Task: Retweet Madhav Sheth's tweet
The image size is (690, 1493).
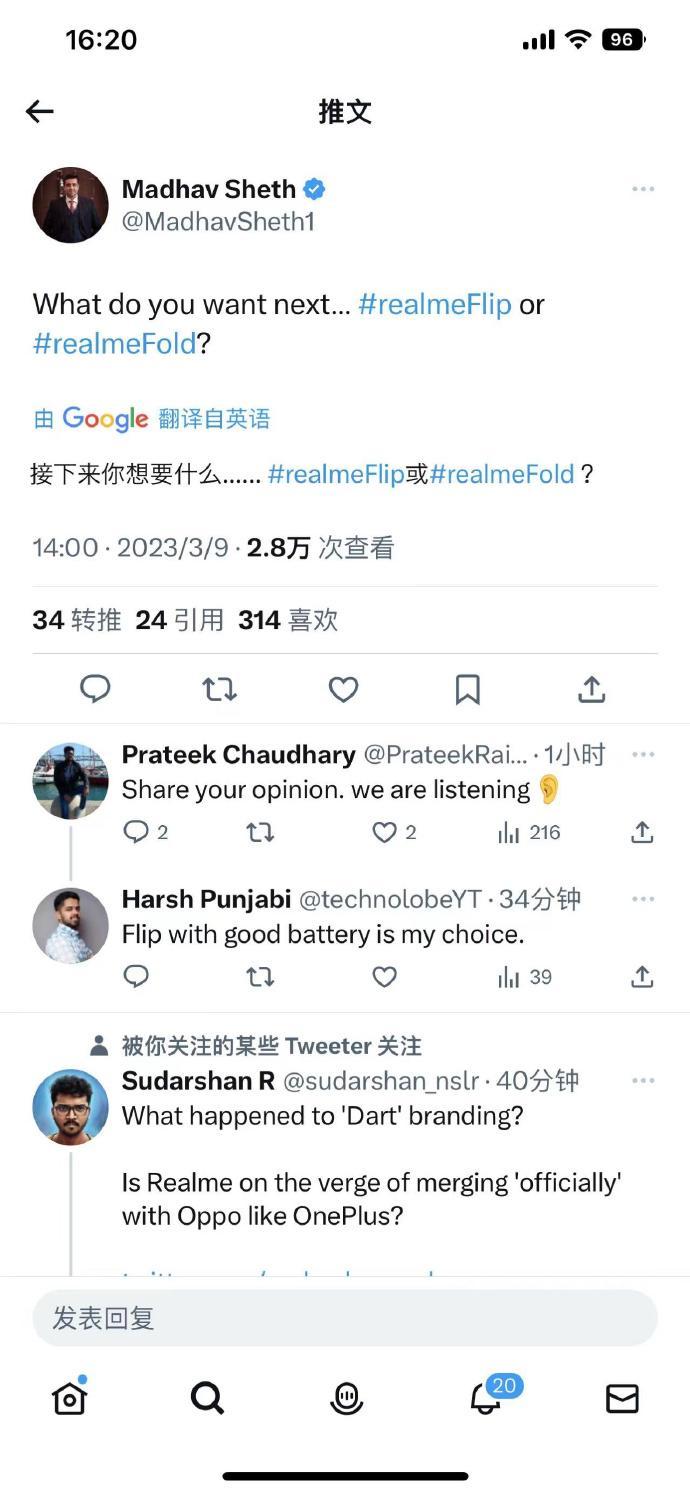Action: pos(219,689)
